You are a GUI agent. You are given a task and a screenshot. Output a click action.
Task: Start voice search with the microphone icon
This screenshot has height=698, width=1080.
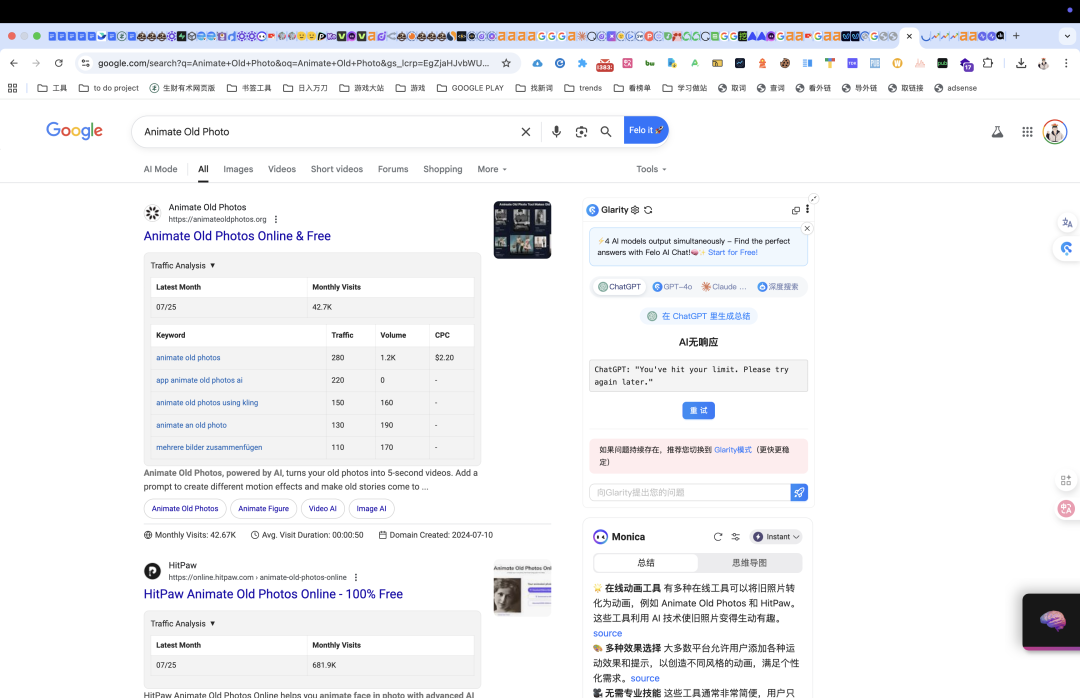pyautogui.click(x=556, y=132)
